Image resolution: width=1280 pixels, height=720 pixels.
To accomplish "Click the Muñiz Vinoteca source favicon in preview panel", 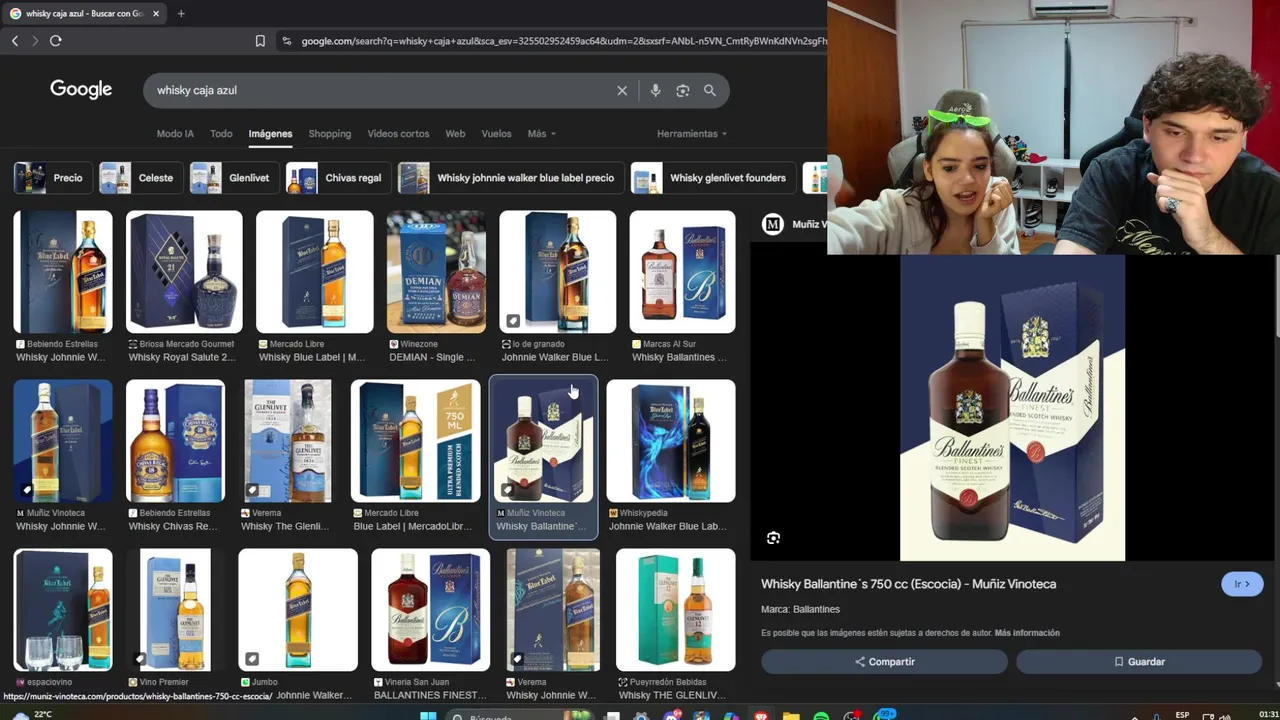I will [x=772, y=224].
